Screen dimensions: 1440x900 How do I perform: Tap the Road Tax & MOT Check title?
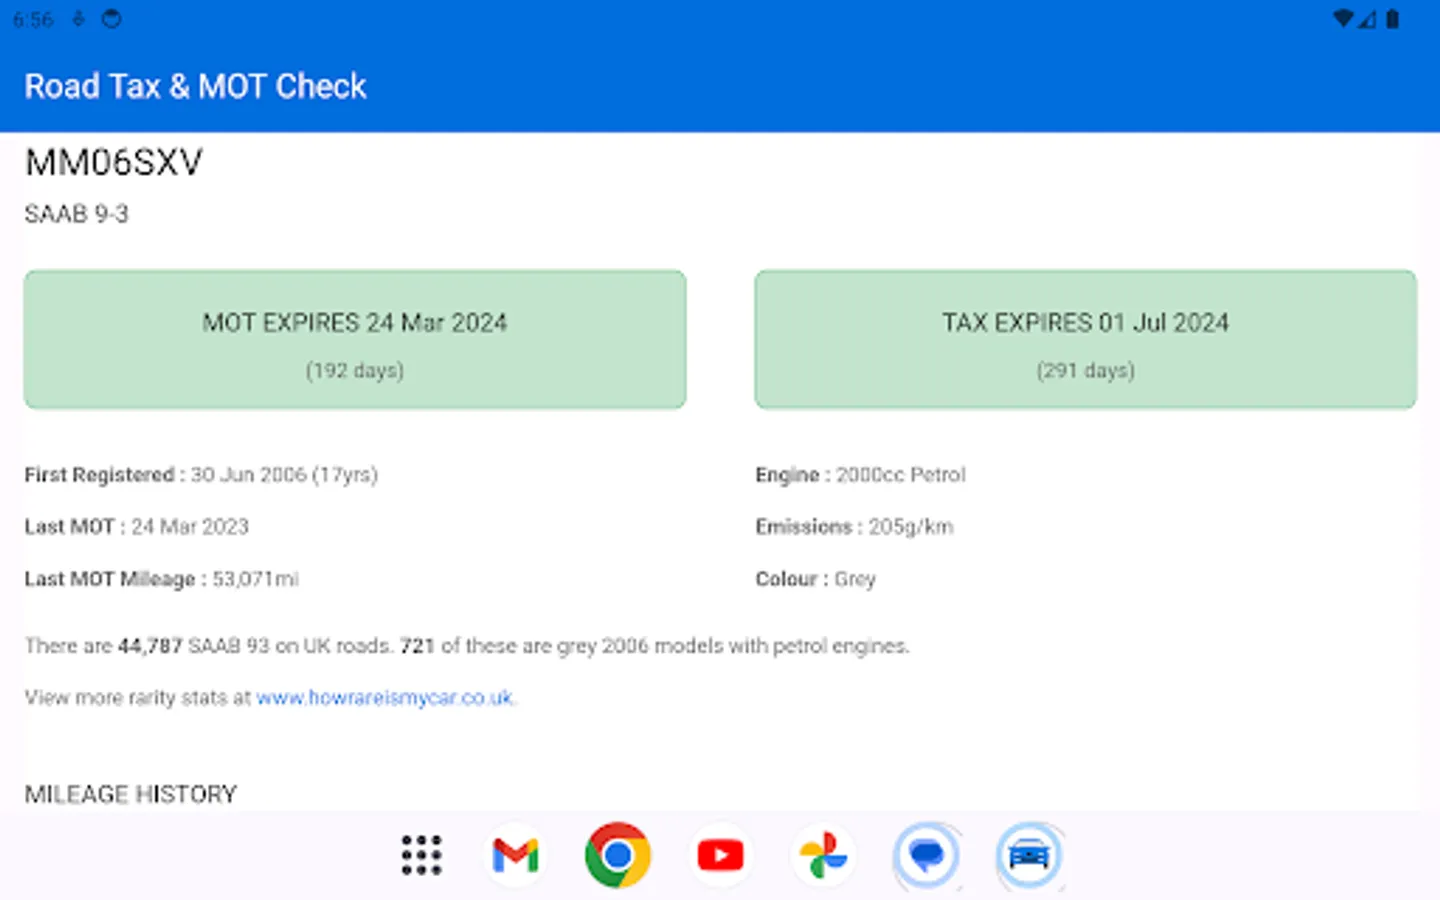pos(196,86)
